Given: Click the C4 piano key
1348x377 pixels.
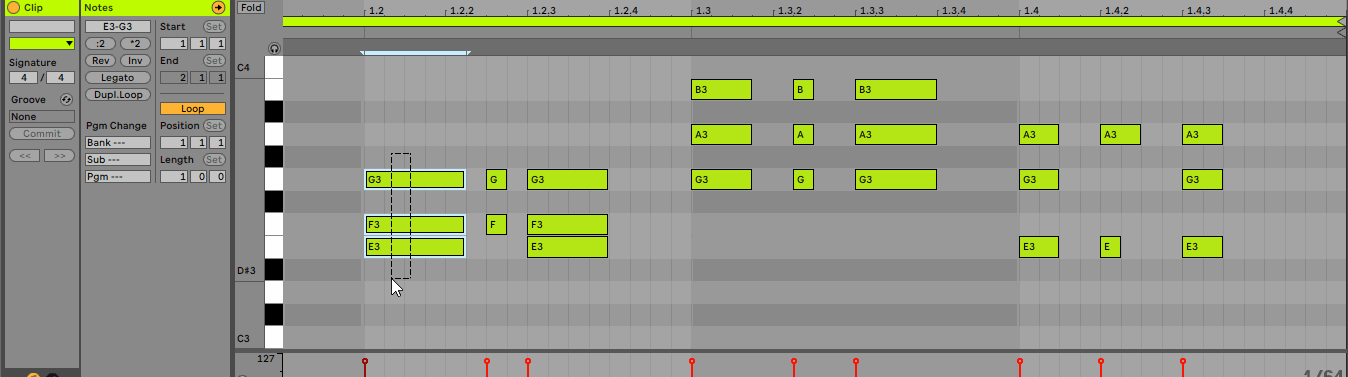Looking at the screenshot, I should pyautogui.click(x=273, y=67).
